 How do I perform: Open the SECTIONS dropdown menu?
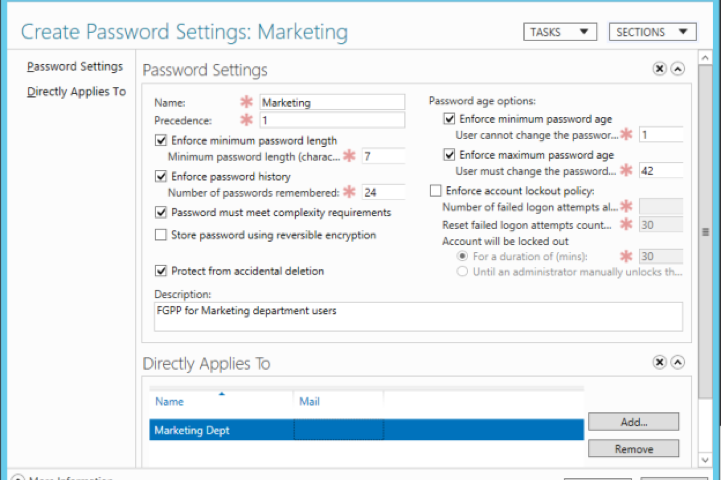point(652,32)
